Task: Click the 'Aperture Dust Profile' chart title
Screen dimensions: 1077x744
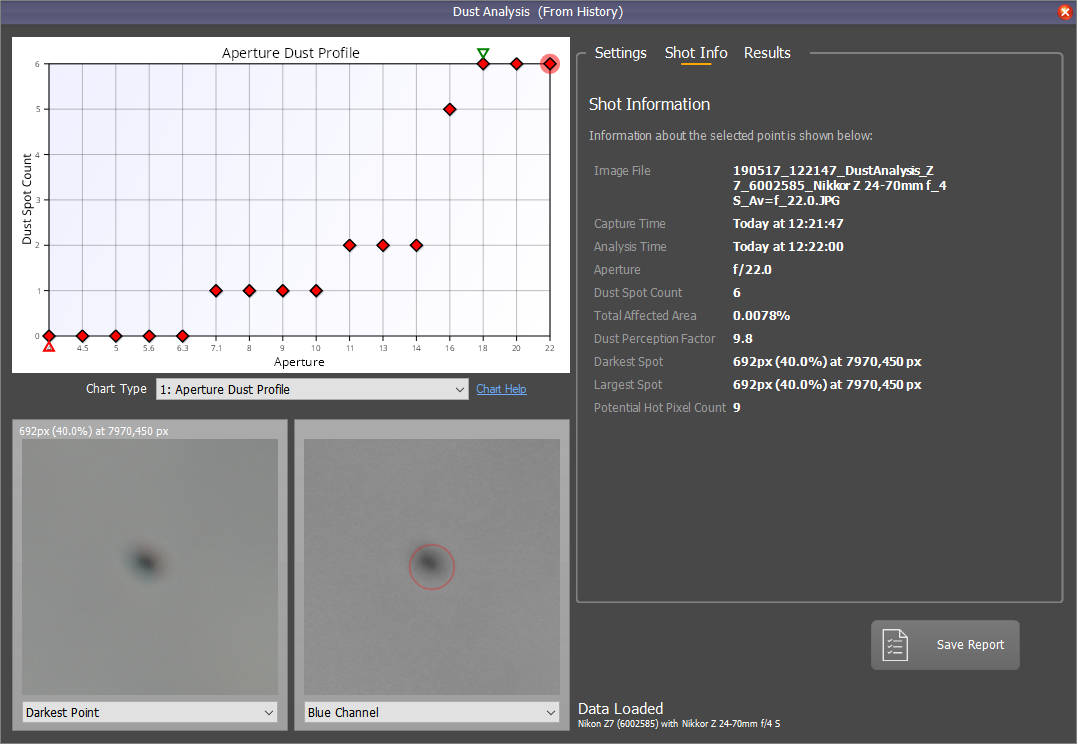Action: pos(291,53)
